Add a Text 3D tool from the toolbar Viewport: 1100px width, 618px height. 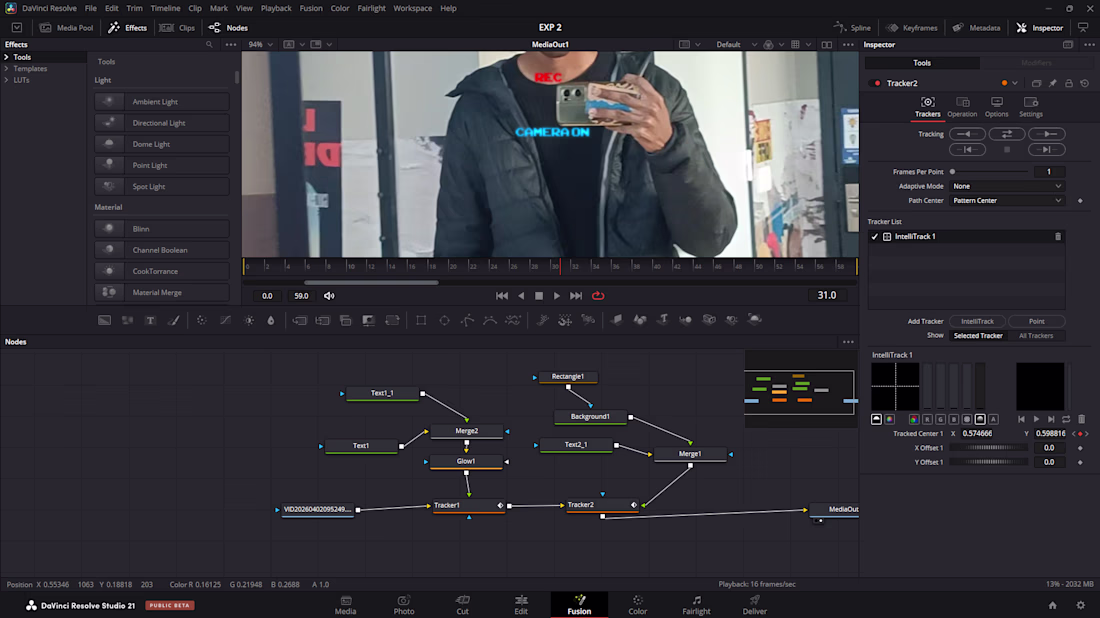(x=663, y=320)
